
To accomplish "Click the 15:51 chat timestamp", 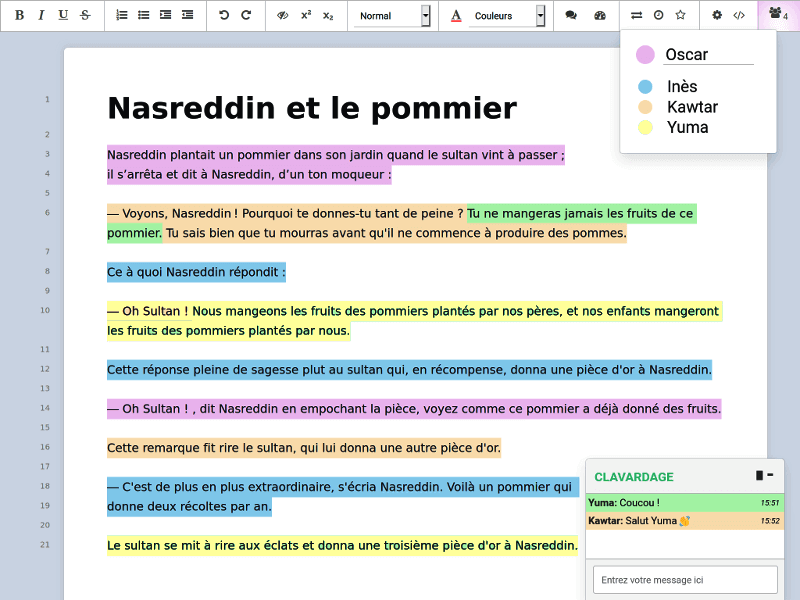I will pyautogui.click(x=770, y=503).
